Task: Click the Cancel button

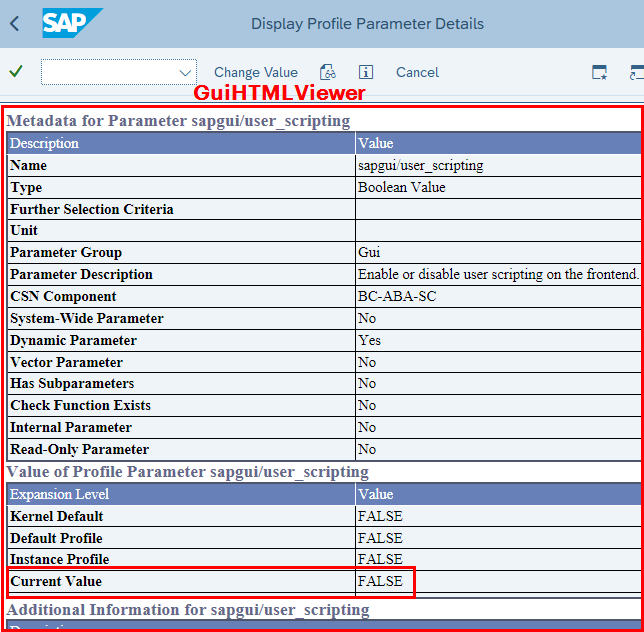Action: tap(417, 72)
